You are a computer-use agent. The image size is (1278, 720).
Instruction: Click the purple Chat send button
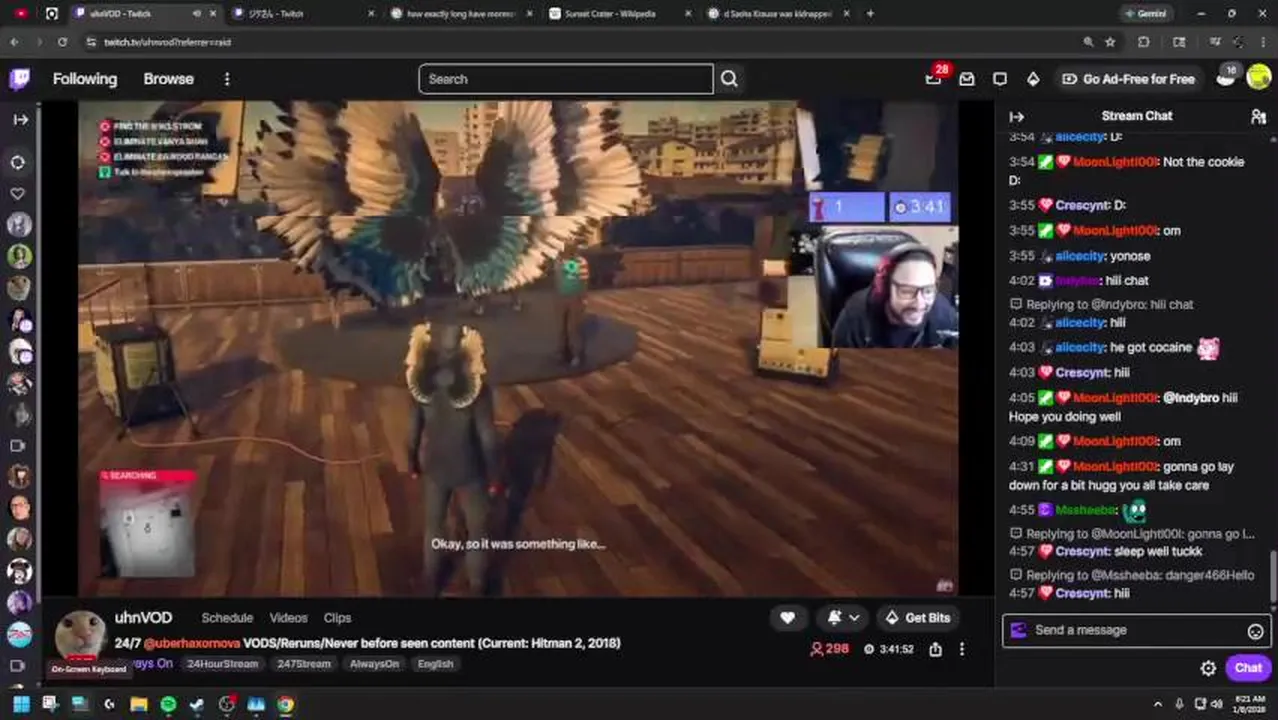coord(1248,668)
